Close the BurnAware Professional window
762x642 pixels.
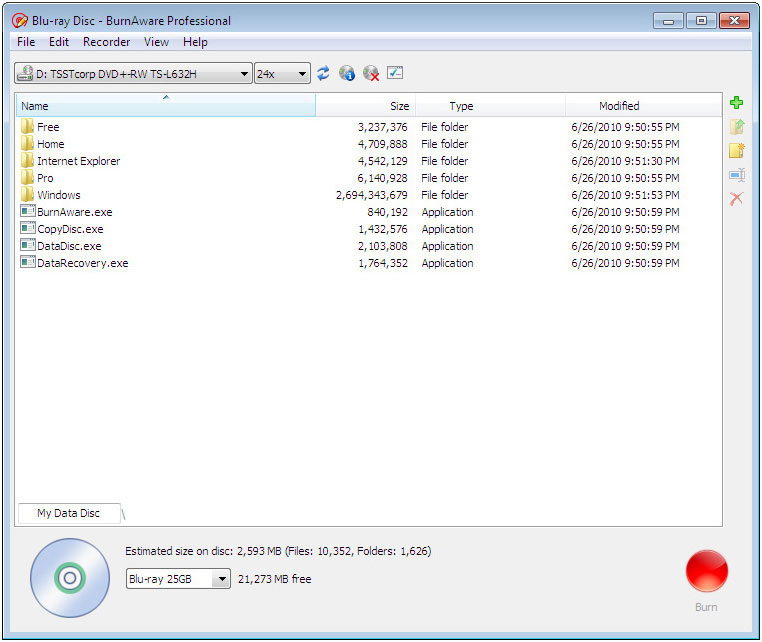click(x=734, y=20)
